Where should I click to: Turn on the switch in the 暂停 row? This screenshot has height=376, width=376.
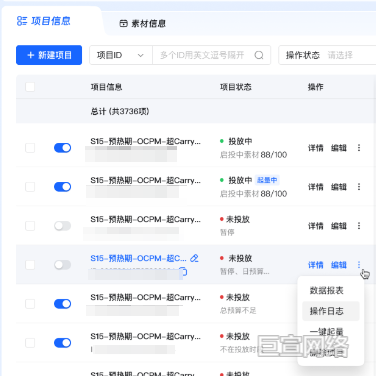point(63,226)
